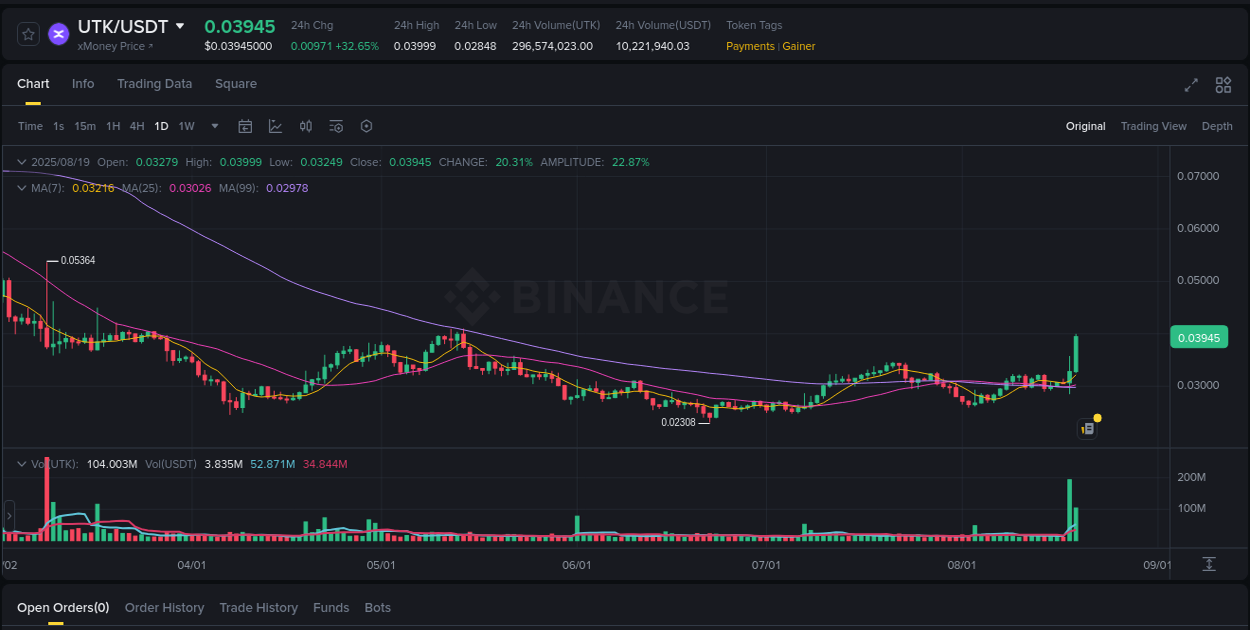
Task: Switch to the Trading Data tab
Action: (154, 84)
